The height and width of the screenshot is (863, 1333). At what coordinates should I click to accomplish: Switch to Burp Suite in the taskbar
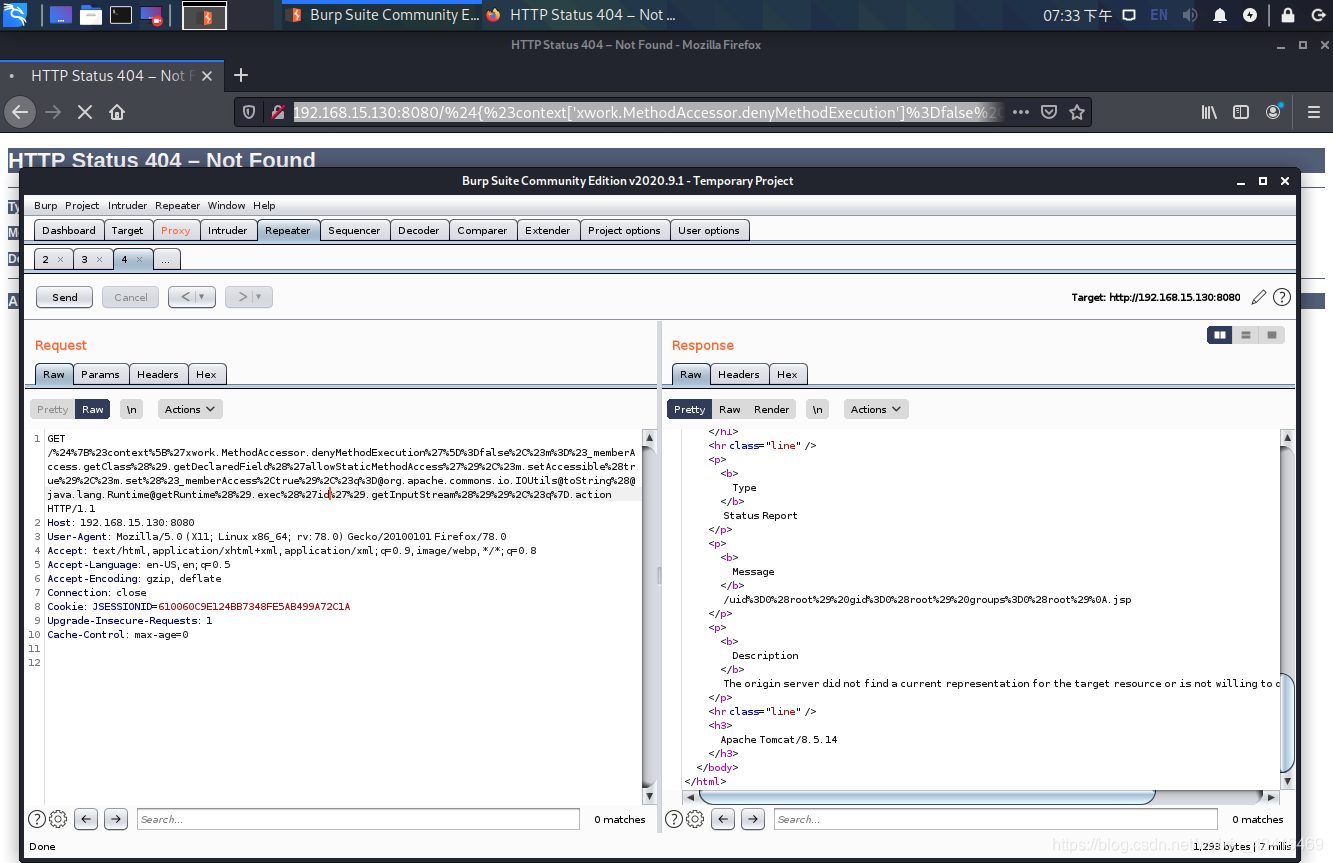[383, 15]
